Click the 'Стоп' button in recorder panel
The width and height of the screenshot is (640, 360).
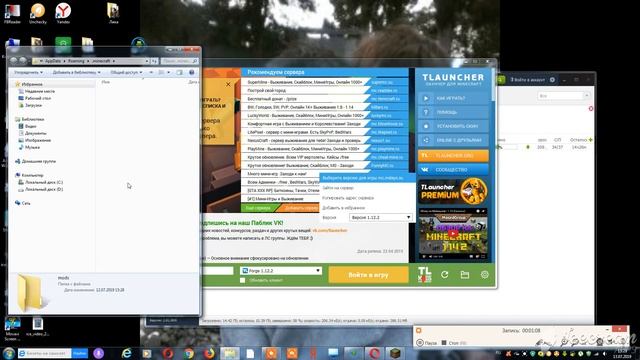coord(454,343)
